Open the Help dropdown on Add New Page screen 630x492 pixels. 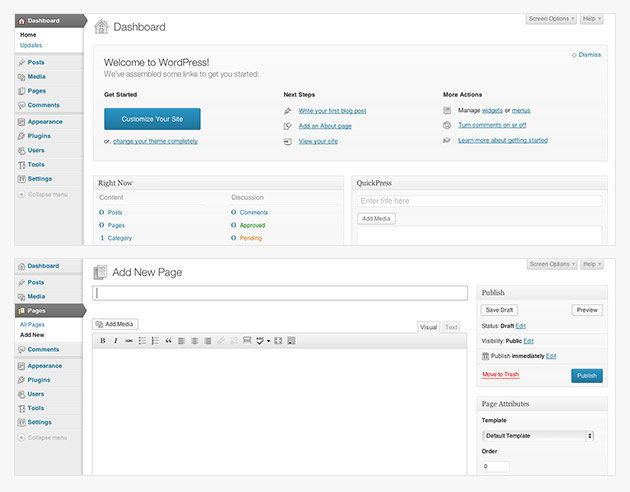(x=592, y=264)
